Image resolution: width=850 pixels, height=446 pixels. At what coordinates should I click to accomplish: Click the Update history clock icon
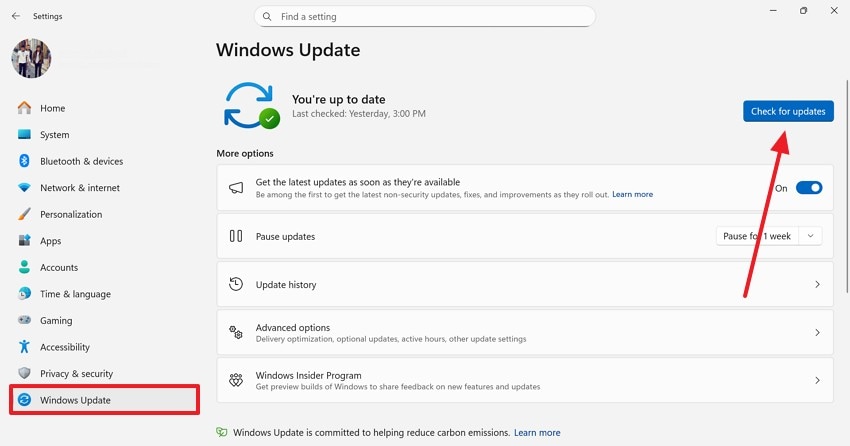(x=236, y=285)
